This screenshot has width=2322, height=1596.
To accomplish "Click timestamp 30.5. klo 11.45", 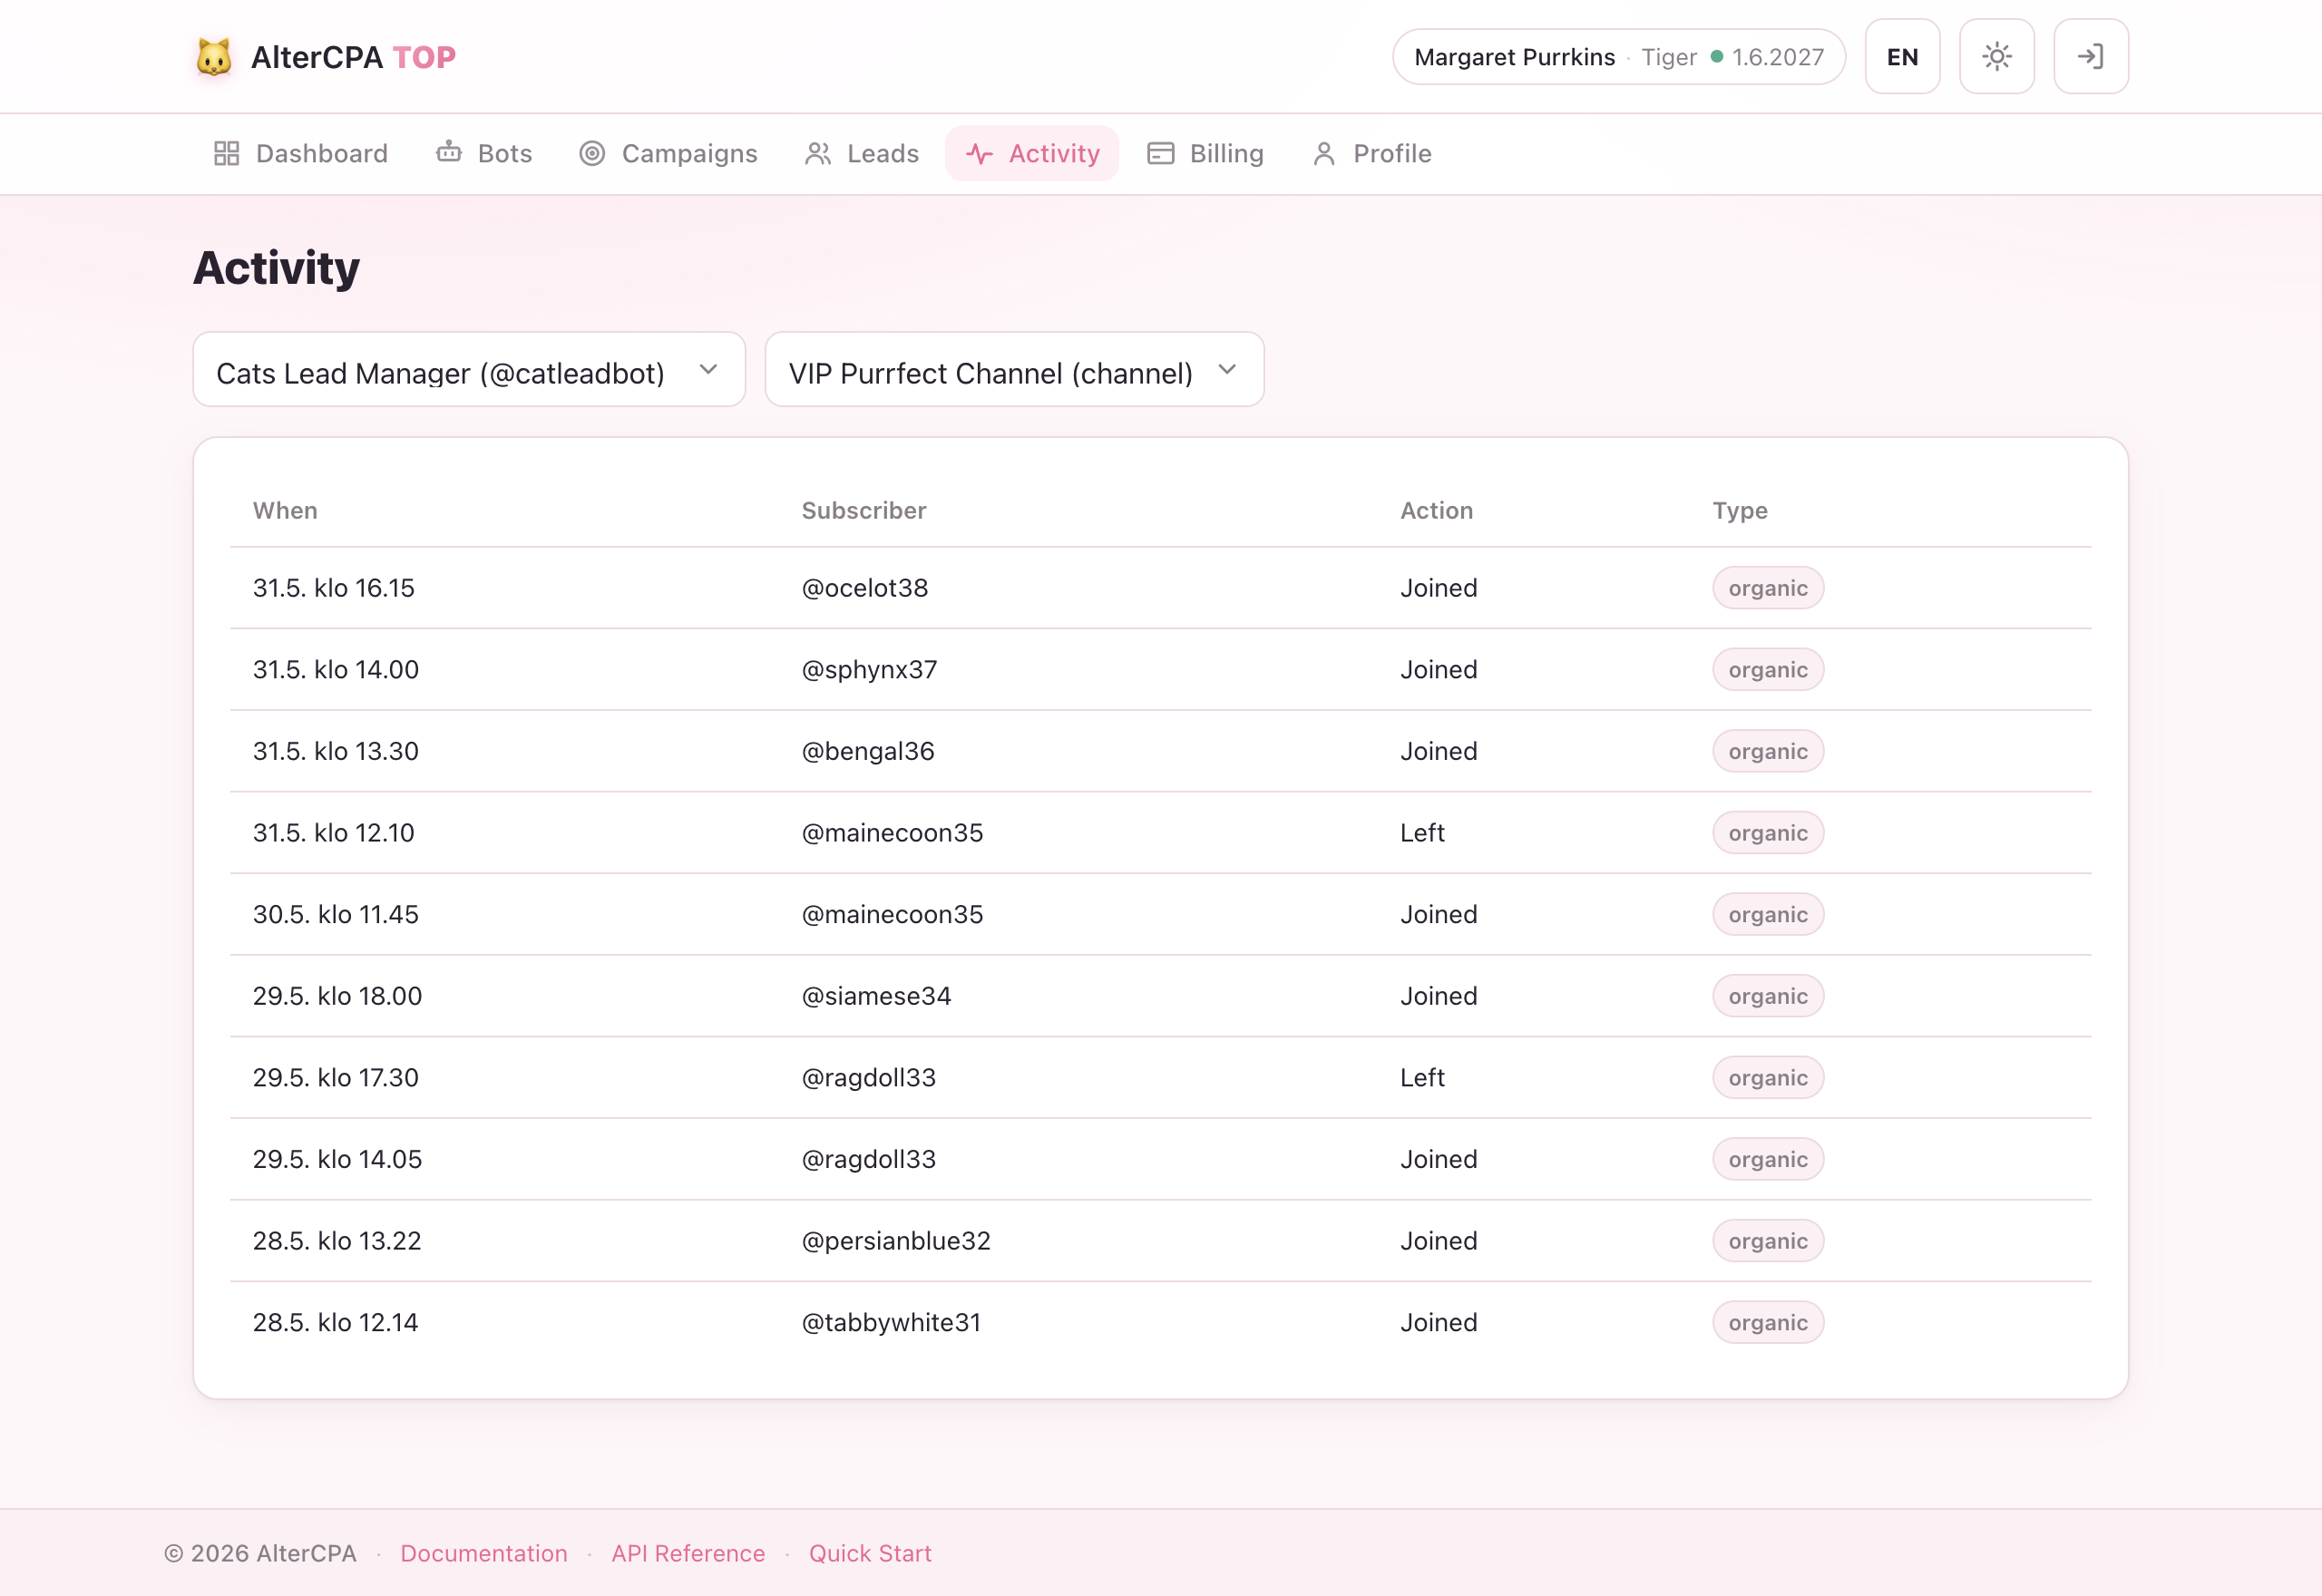I will pyautogui.click(x=336, y=914).
